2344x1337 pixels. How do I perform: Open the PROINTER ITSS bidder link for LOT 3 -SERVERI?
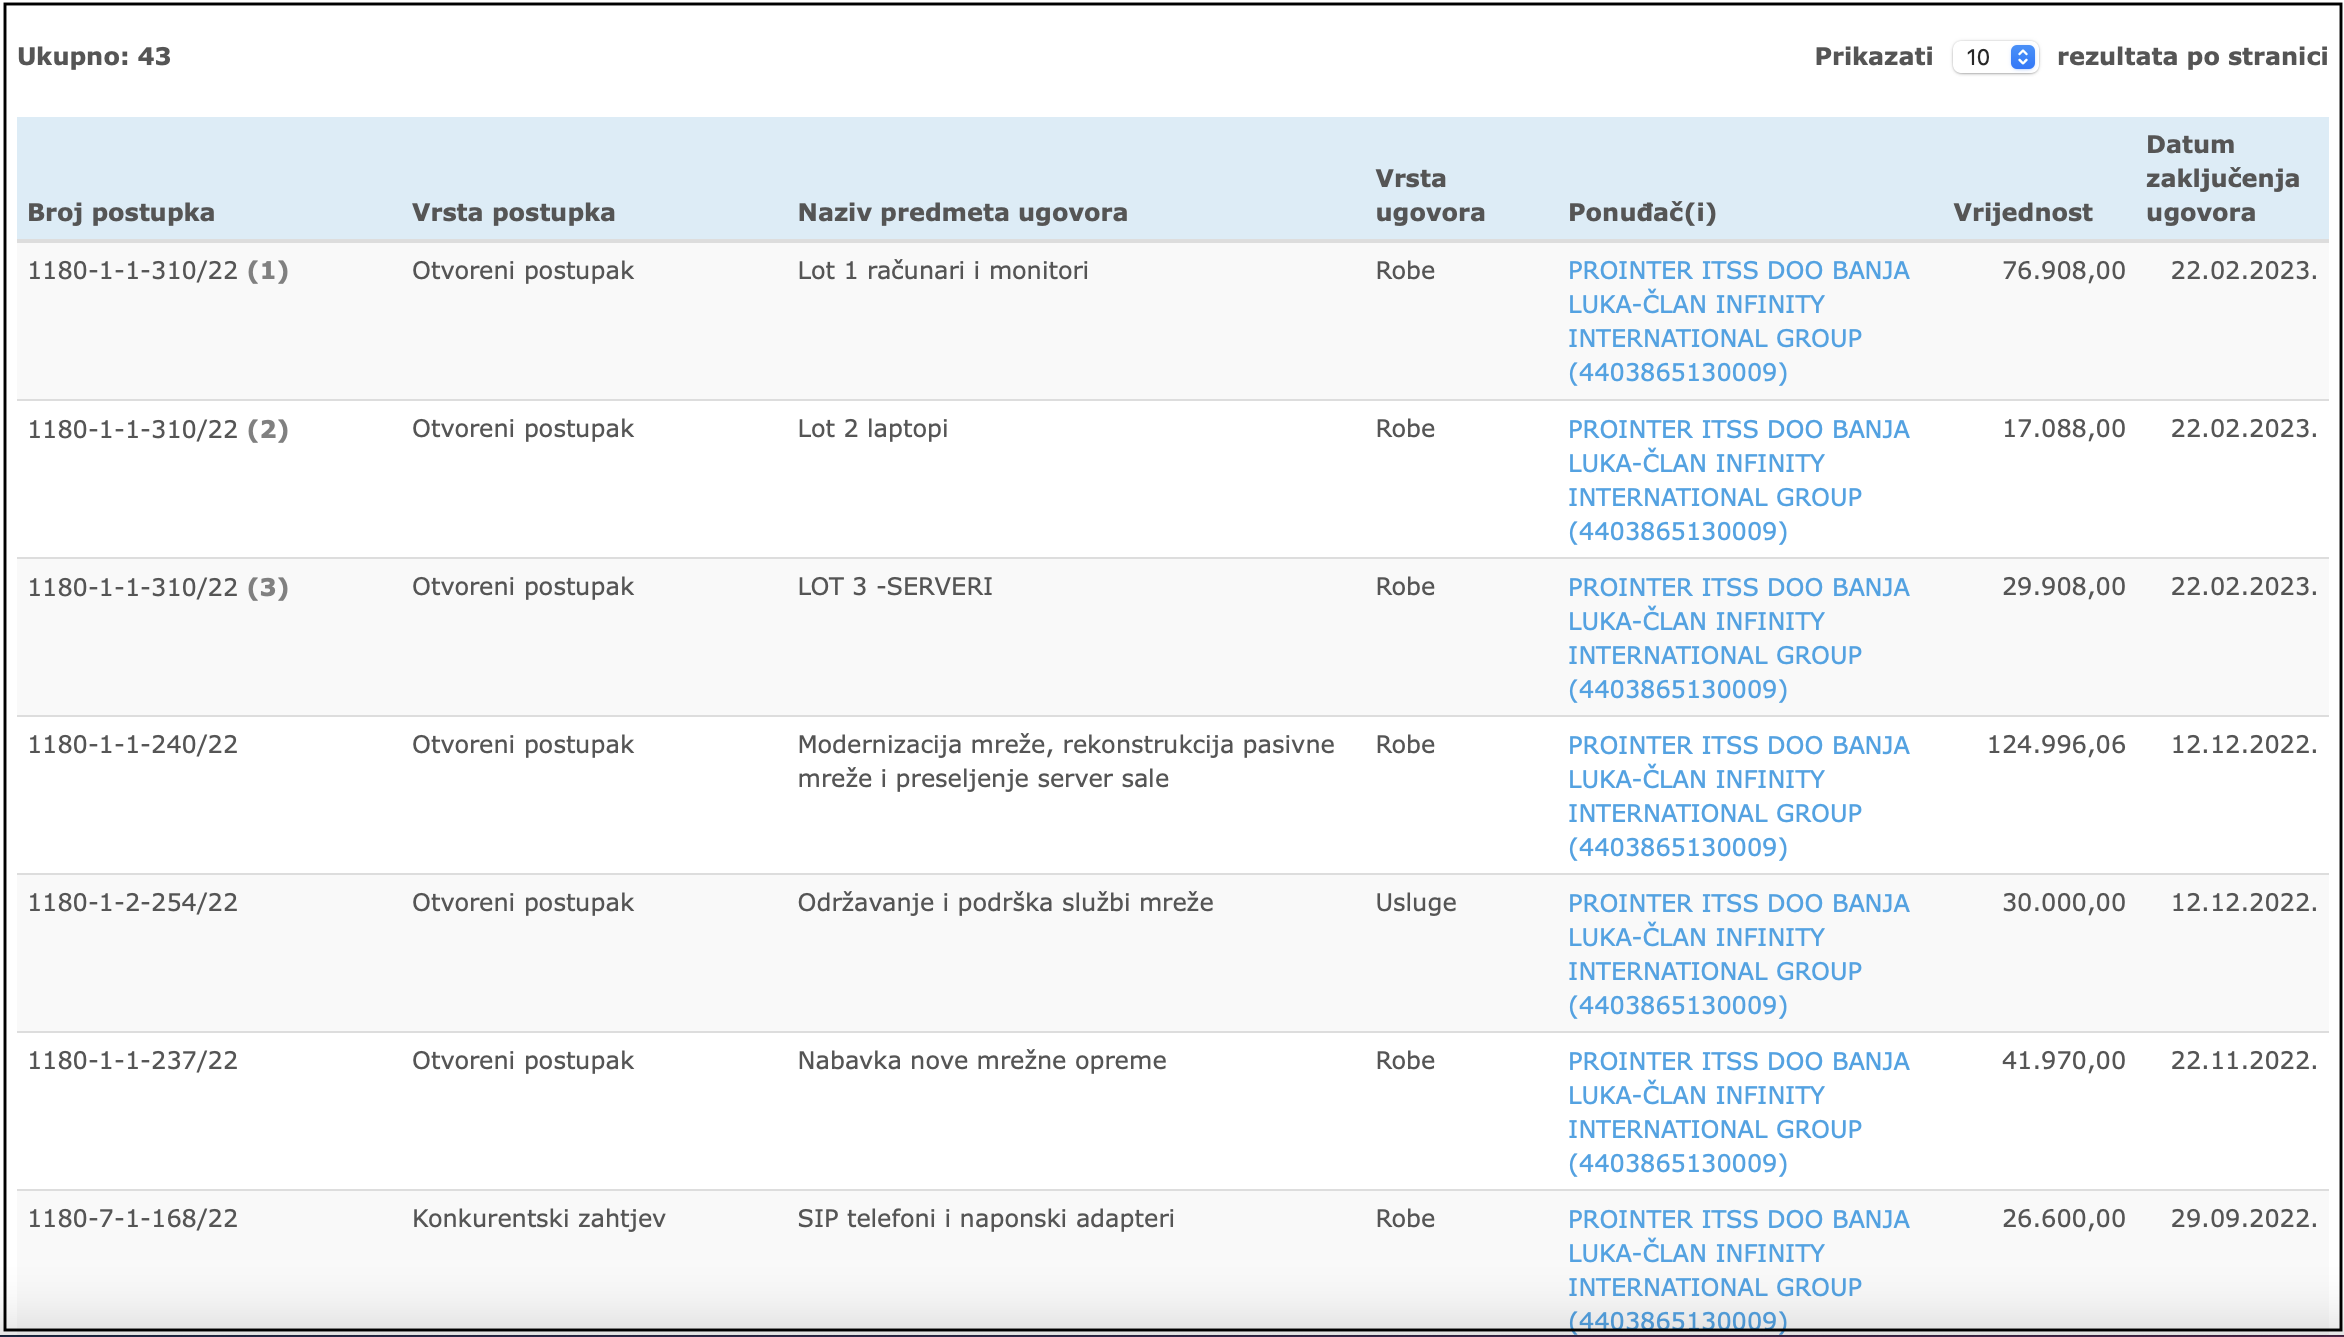[x=1738, y=638]
